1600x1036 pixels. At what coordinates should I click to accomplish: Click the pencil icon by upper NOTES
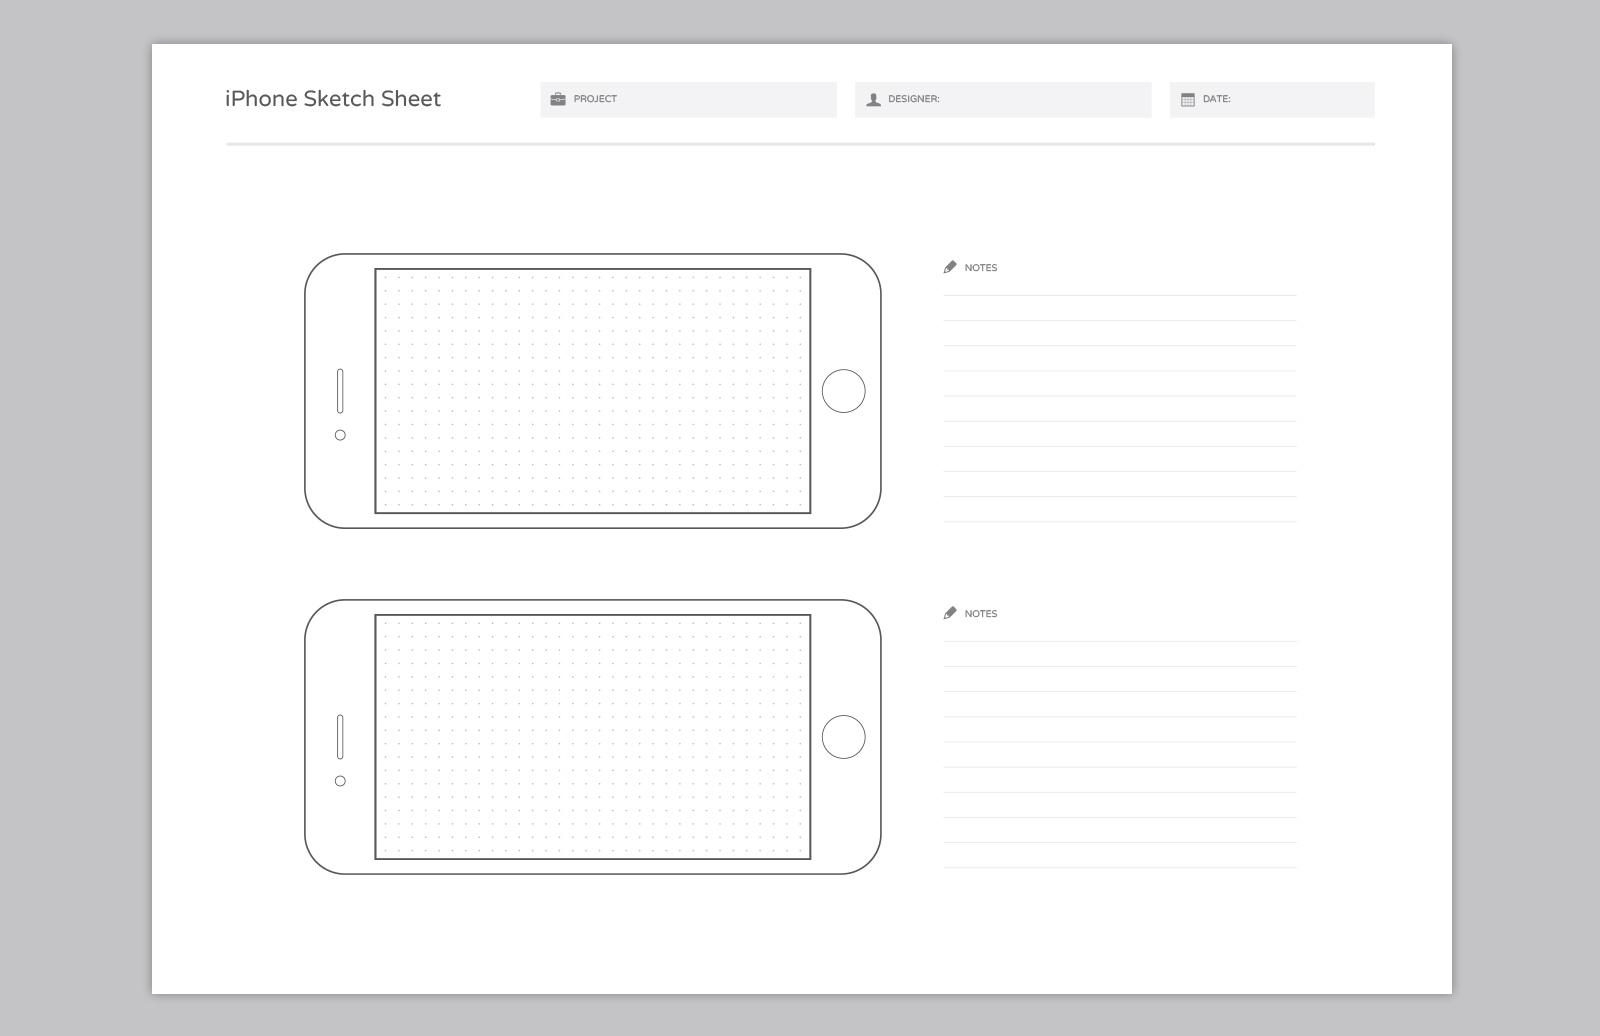click(x=950, y=267)
